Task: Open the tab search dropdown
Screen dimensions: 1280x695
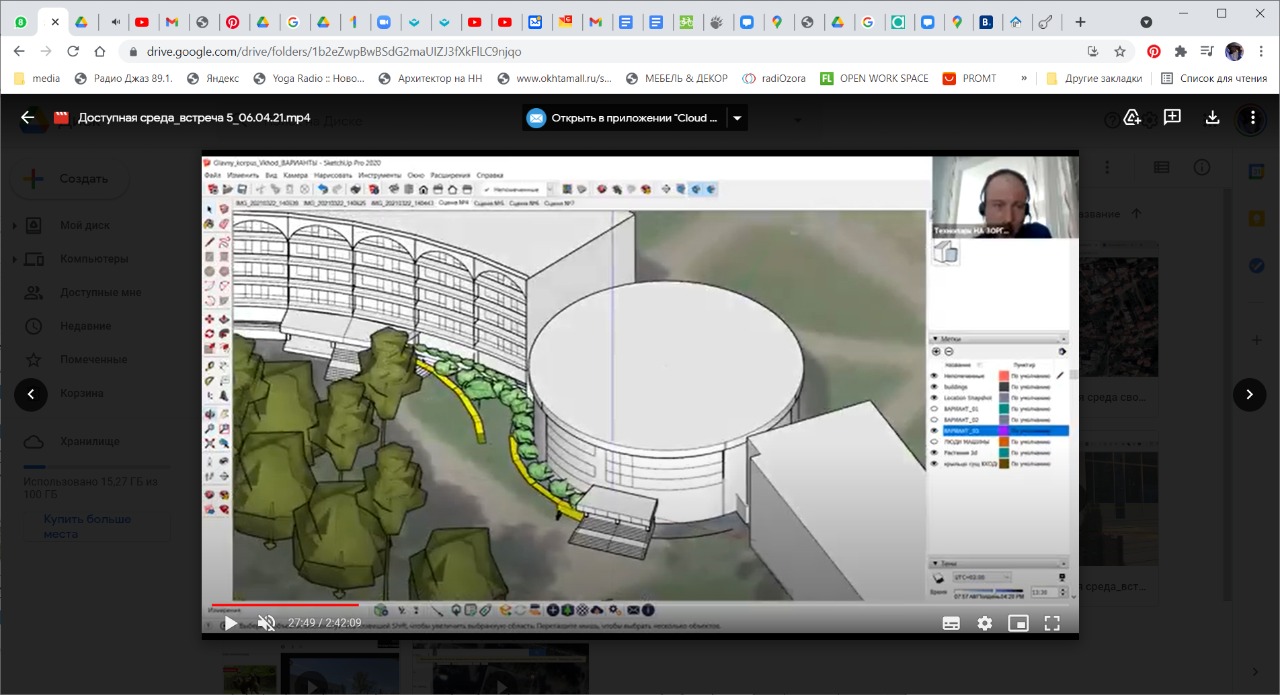Action: (x=1146, y=21)
